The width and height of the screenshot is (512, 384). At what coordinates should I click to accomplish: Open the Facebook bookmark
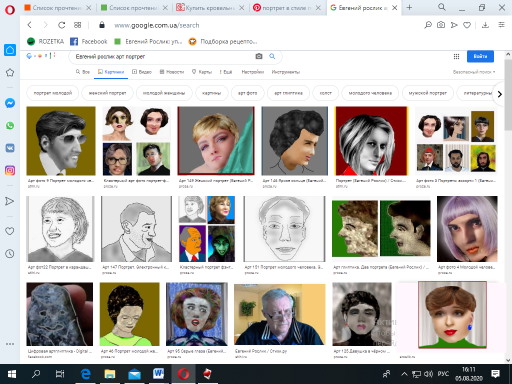coord(89,41)
